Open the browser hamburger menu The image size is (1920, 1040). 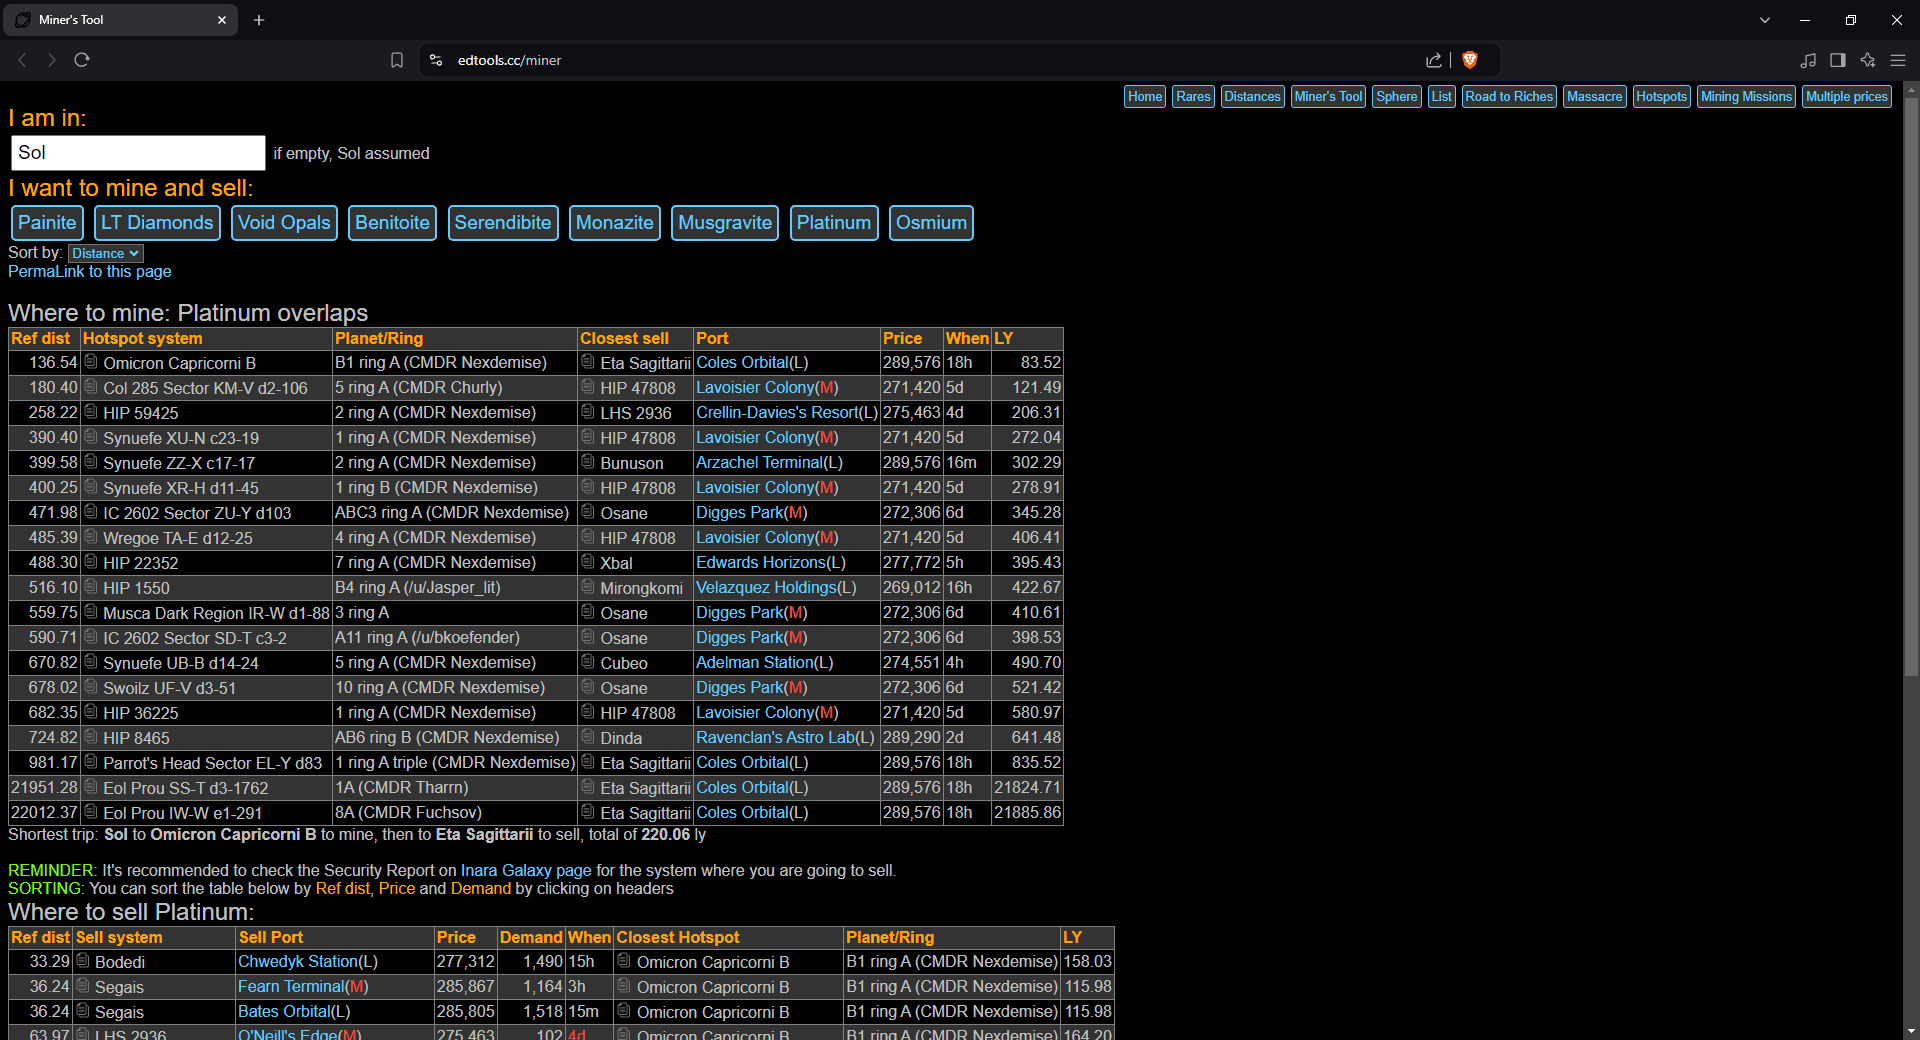coord(1897,60)
